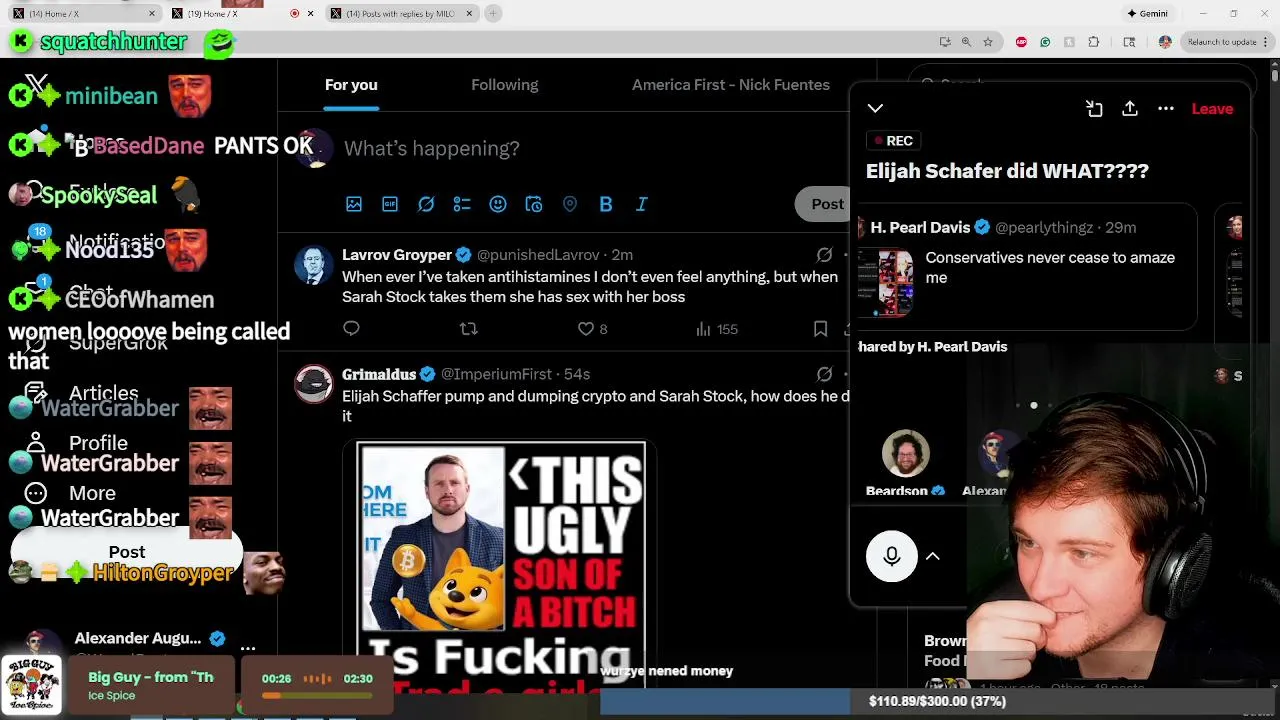Open the @punishedLavrov handle link
1280x720 pixels.
(x=538, y=255)
